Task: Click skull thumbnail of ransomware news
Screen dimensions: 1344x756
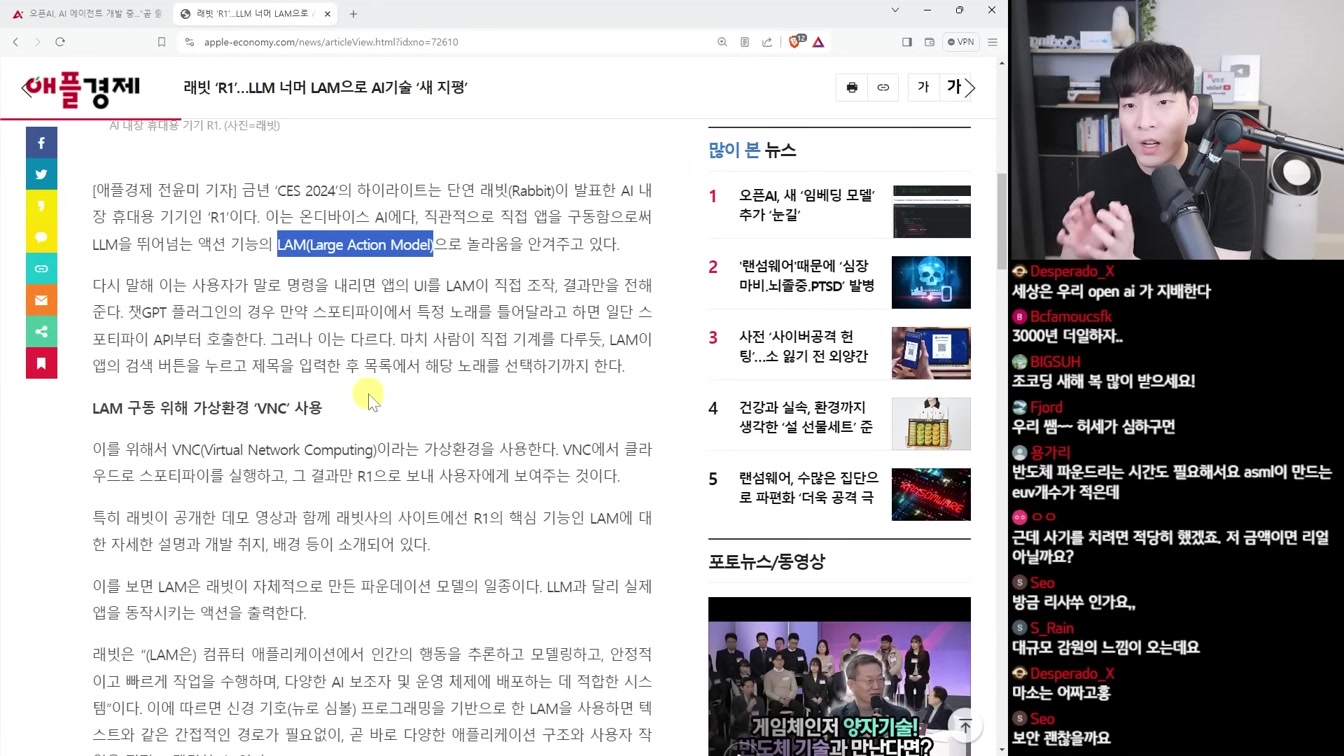Action: 931,282
